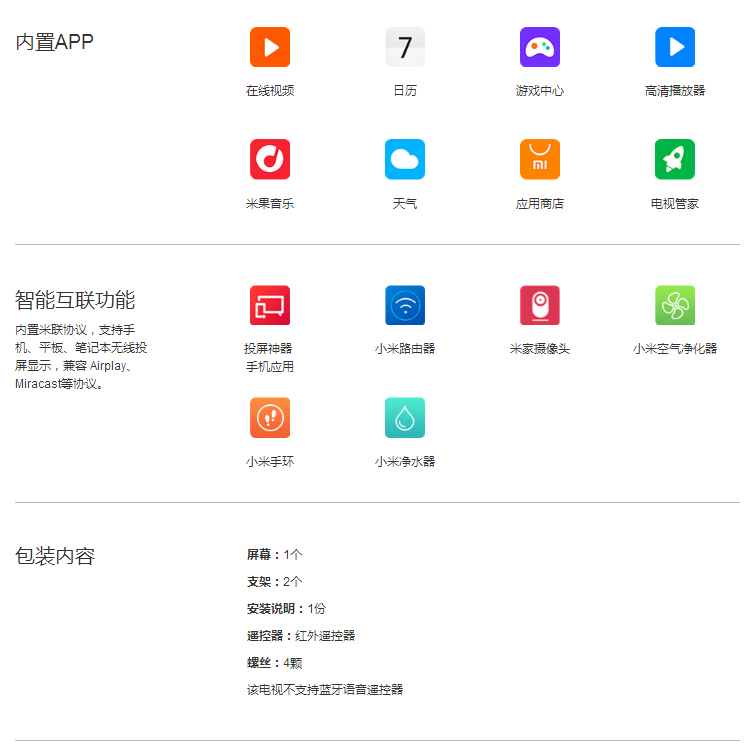This screenshot has height=753, width=750.
Task: Click the 包装内容 section heading
Action: (55, 556)
